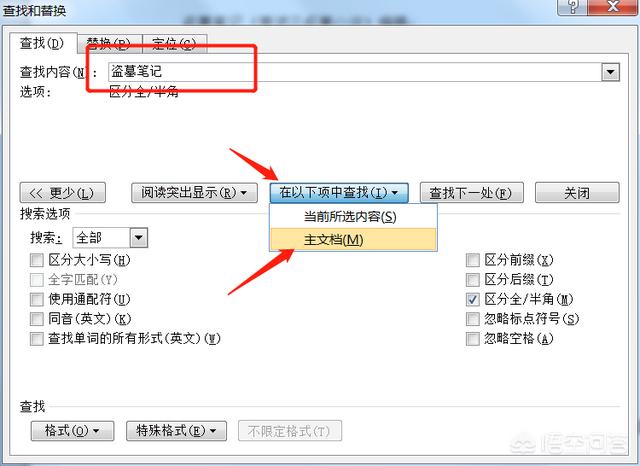Open the 格式 dropdown button
The height and width of the screenshot is (466, 640).
click(x=72, y=431)
